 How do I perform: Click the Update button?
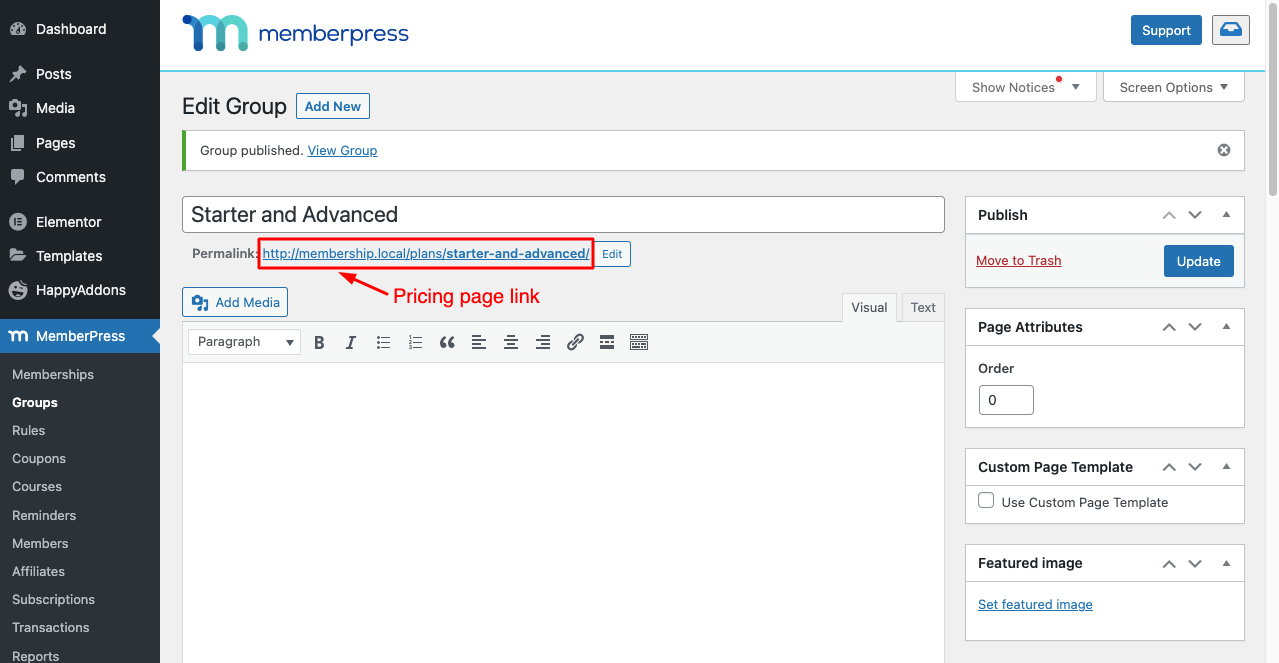(x=1198, y=261)
